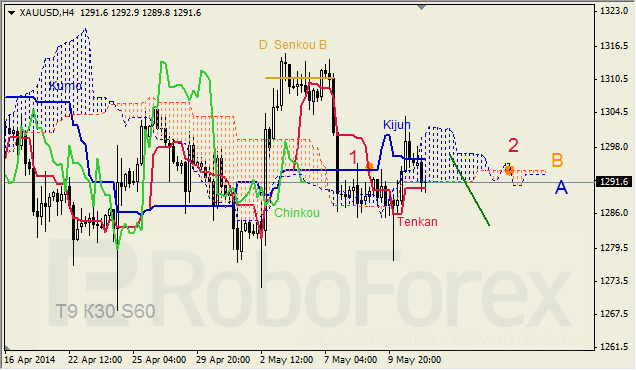The image size is (636, 370).
Task: Select the dark green descending trend line
Action: [469, 189]
